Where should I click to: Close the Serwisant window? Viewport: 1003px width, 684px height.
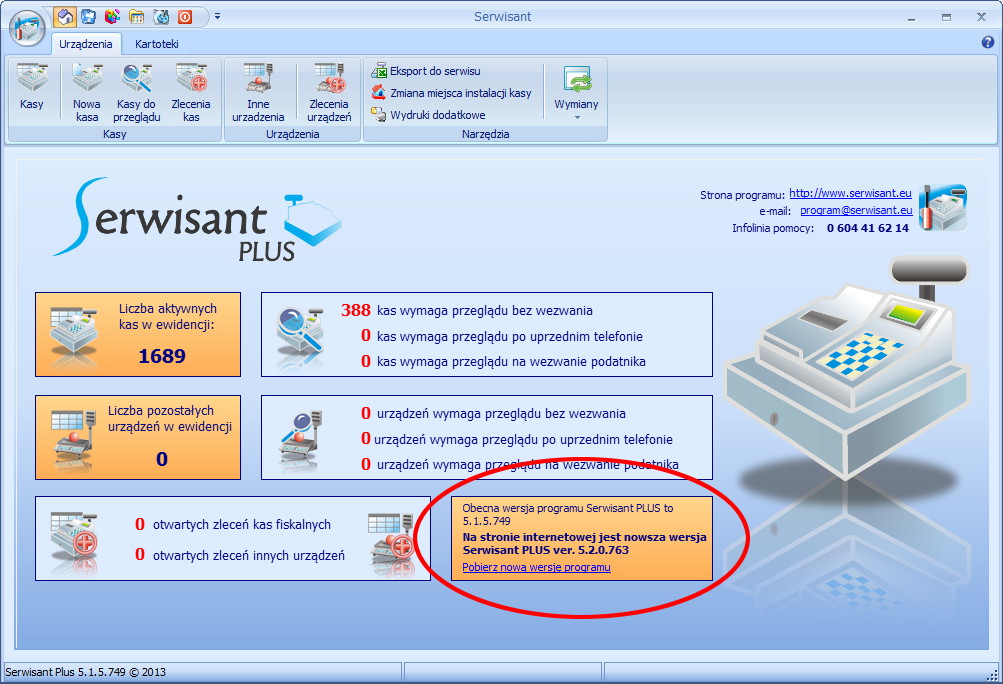[x=981, y=17]
